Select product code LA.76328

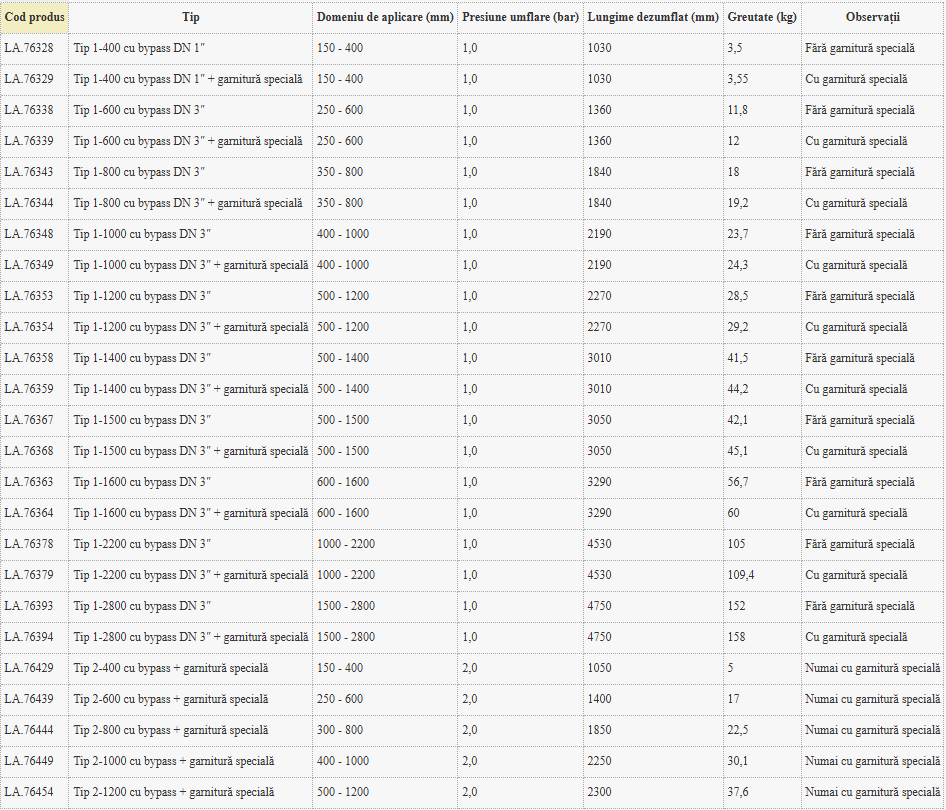[29, 48]
